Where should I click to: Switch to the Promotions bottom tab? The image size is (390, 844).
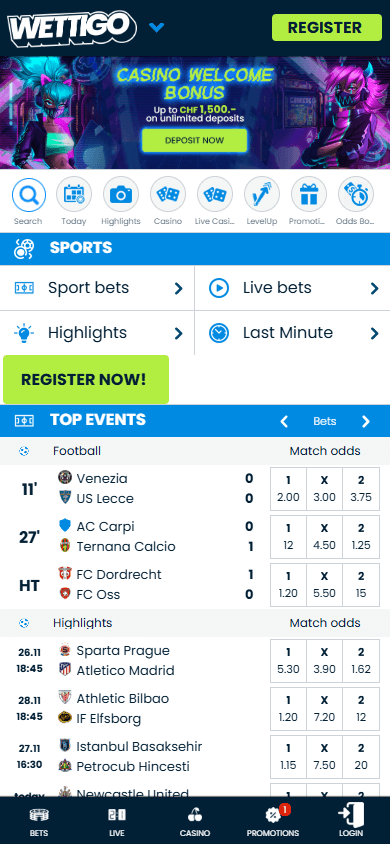click(273, 821)
